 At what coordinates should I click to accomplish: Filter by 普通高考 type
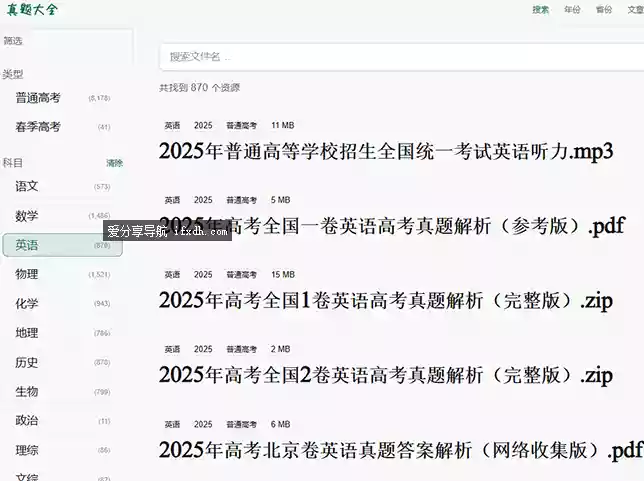(62, 98)
